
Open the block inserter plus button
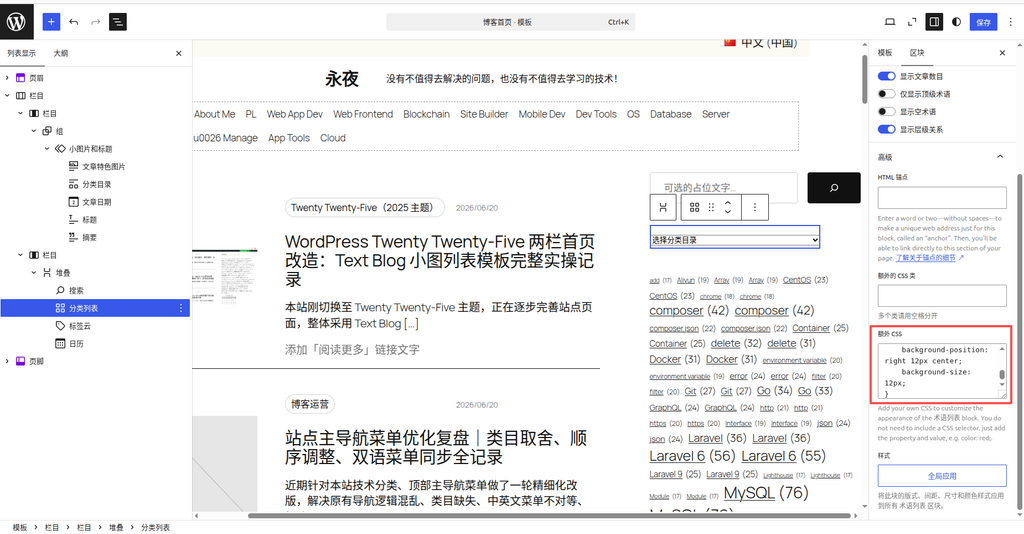coord(51,22)
